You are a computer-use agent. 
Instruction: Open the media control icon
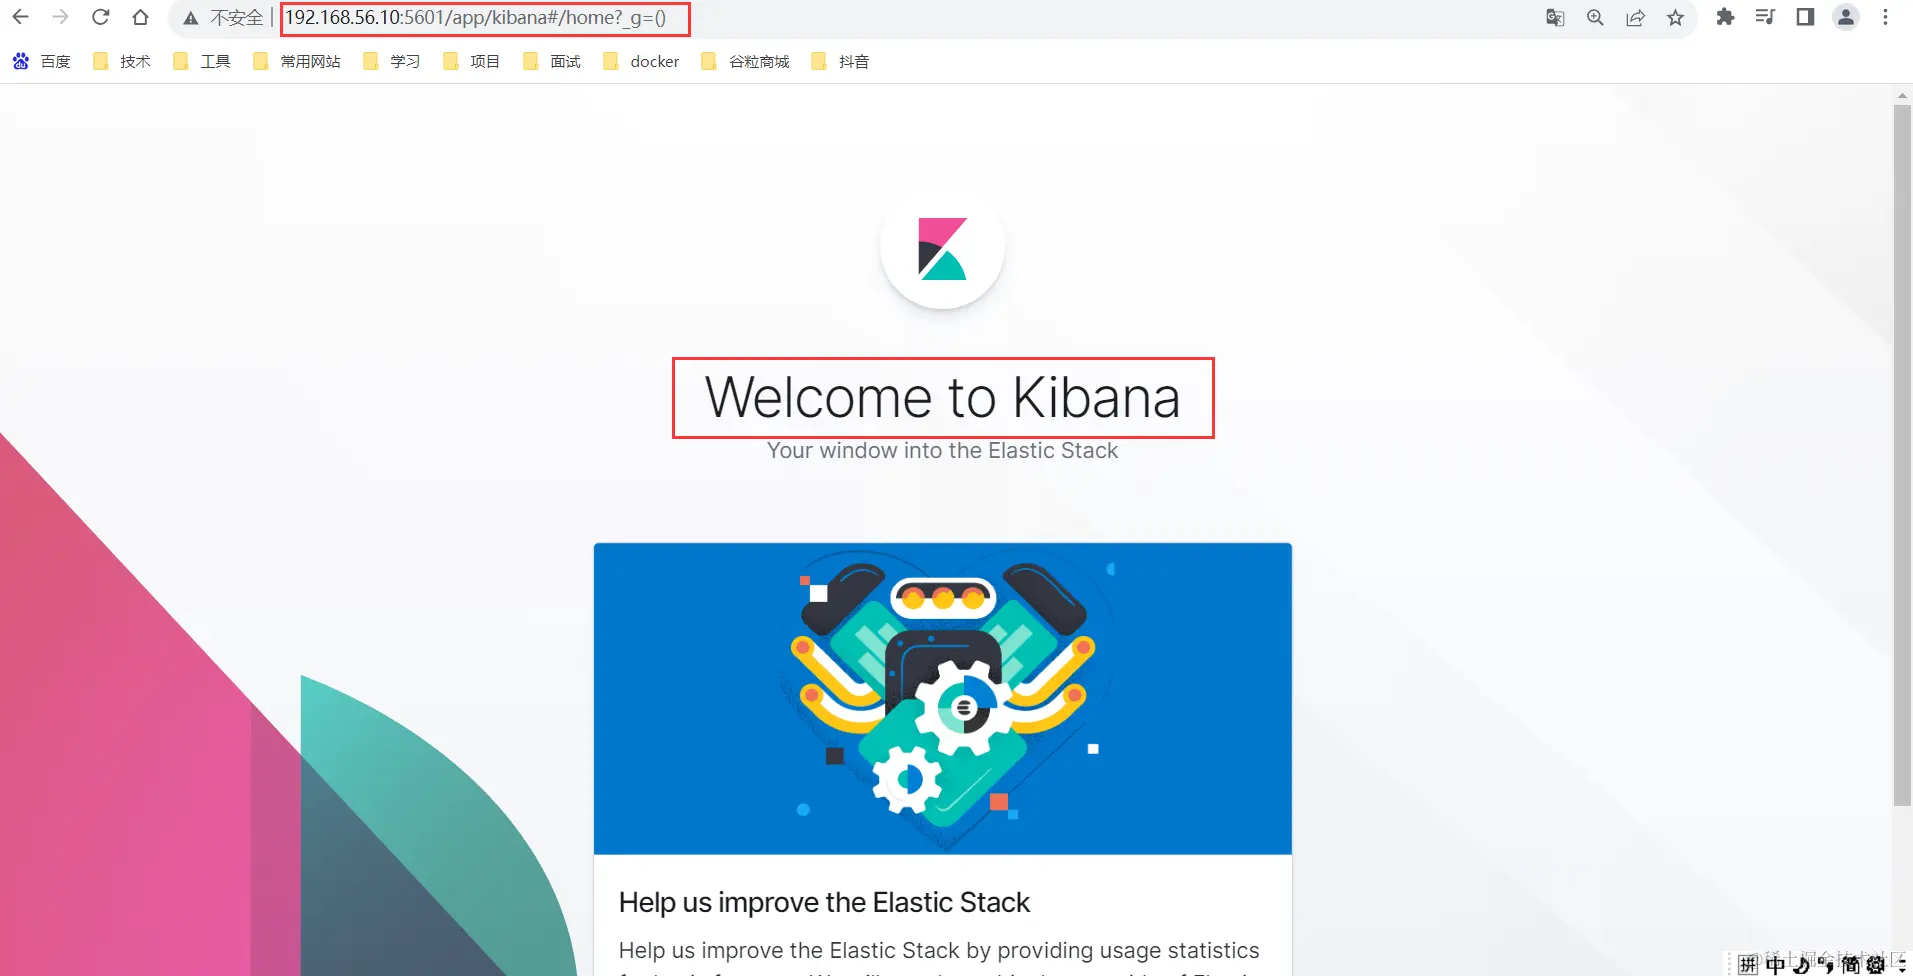(x=1765, y=17)
